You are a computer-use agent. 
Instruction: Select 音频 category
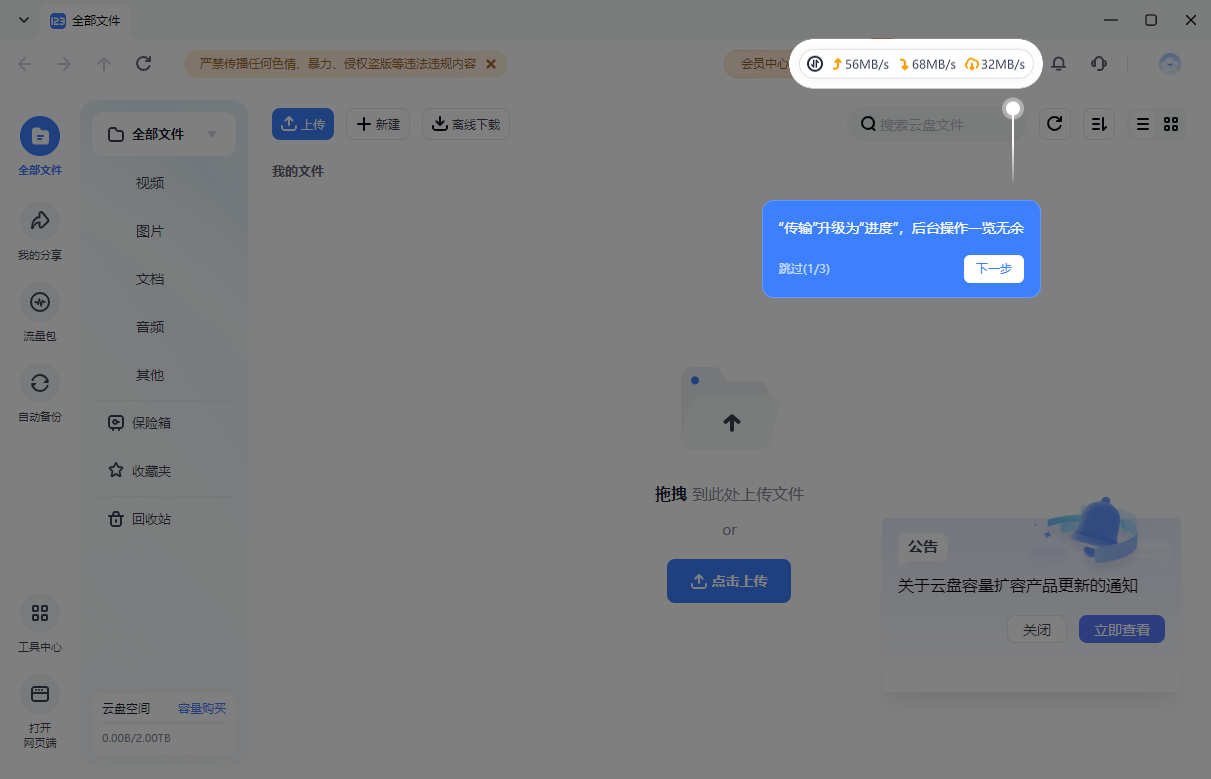pos(150,327)
